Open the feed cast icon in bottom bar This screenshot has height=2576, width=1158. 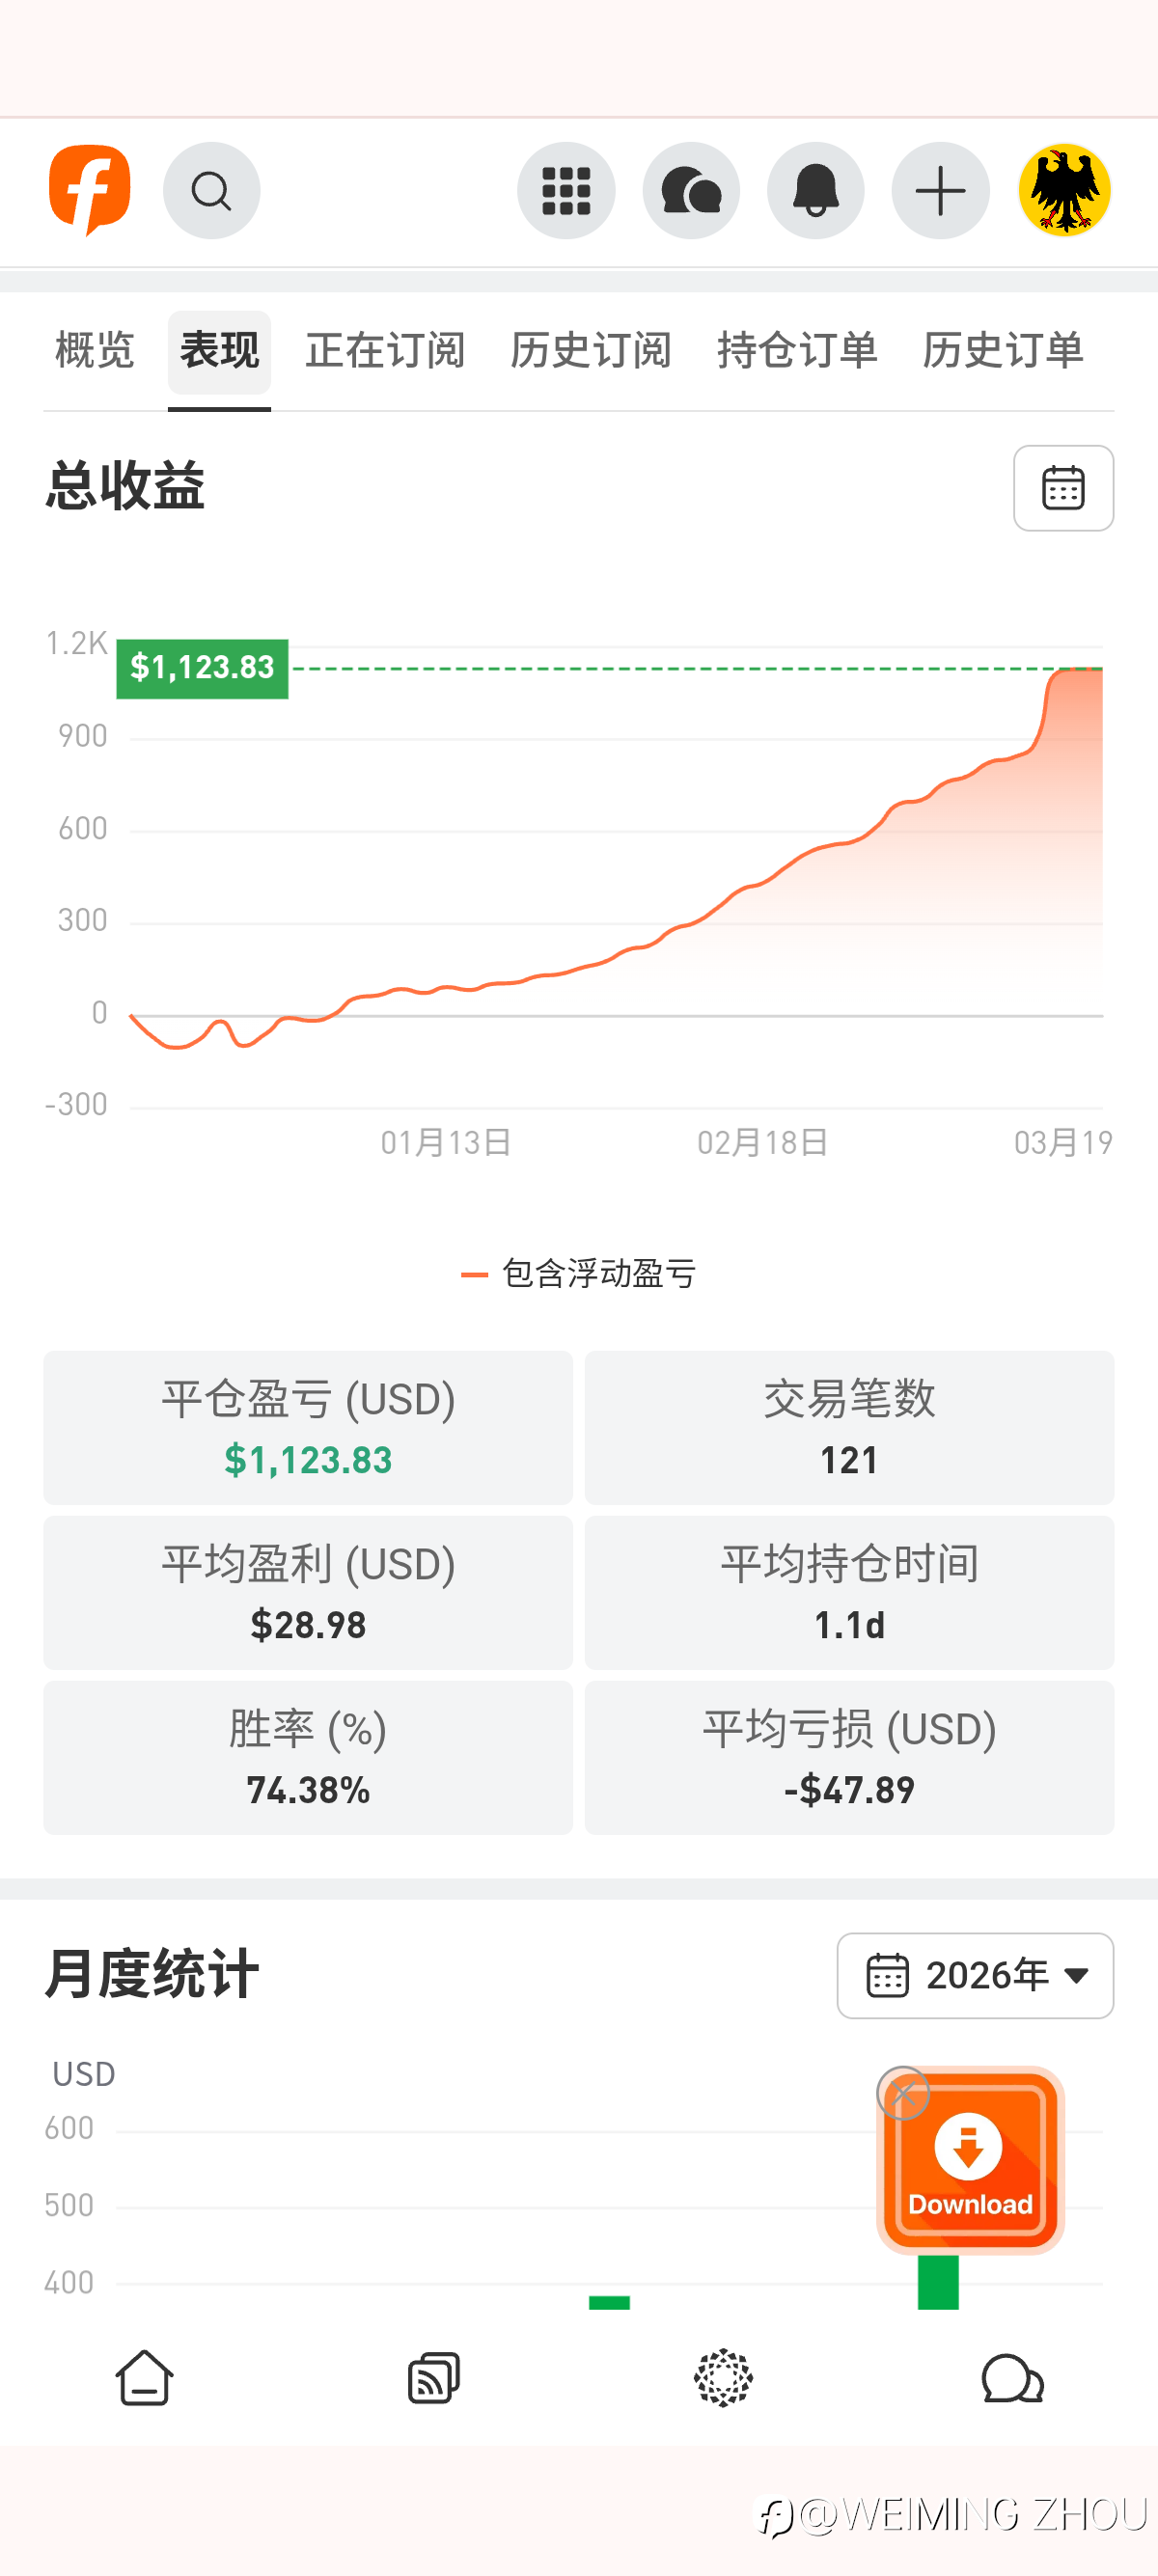click(x=434, y=2377)
